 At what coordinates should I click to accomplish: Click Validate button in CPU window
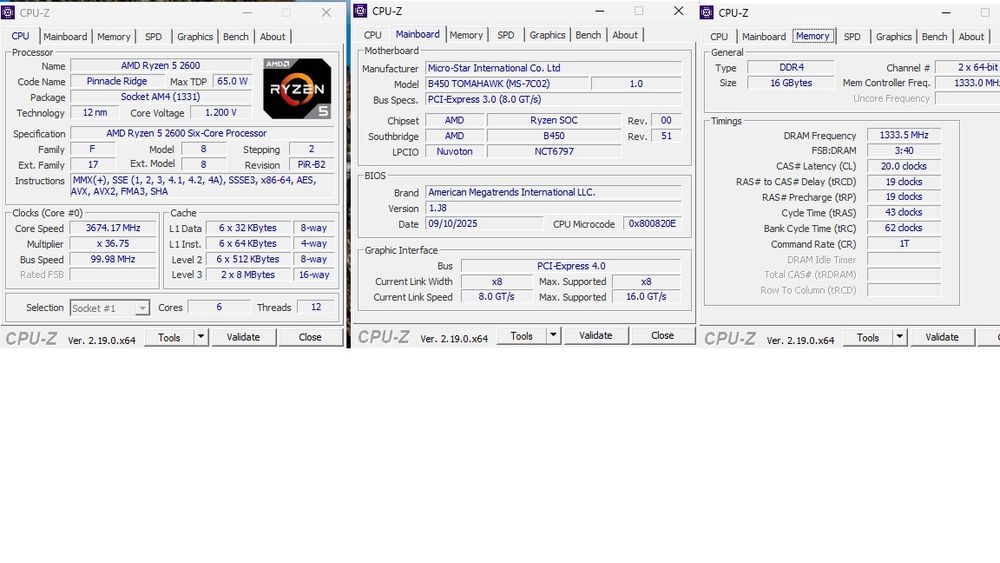pos(243,337)
